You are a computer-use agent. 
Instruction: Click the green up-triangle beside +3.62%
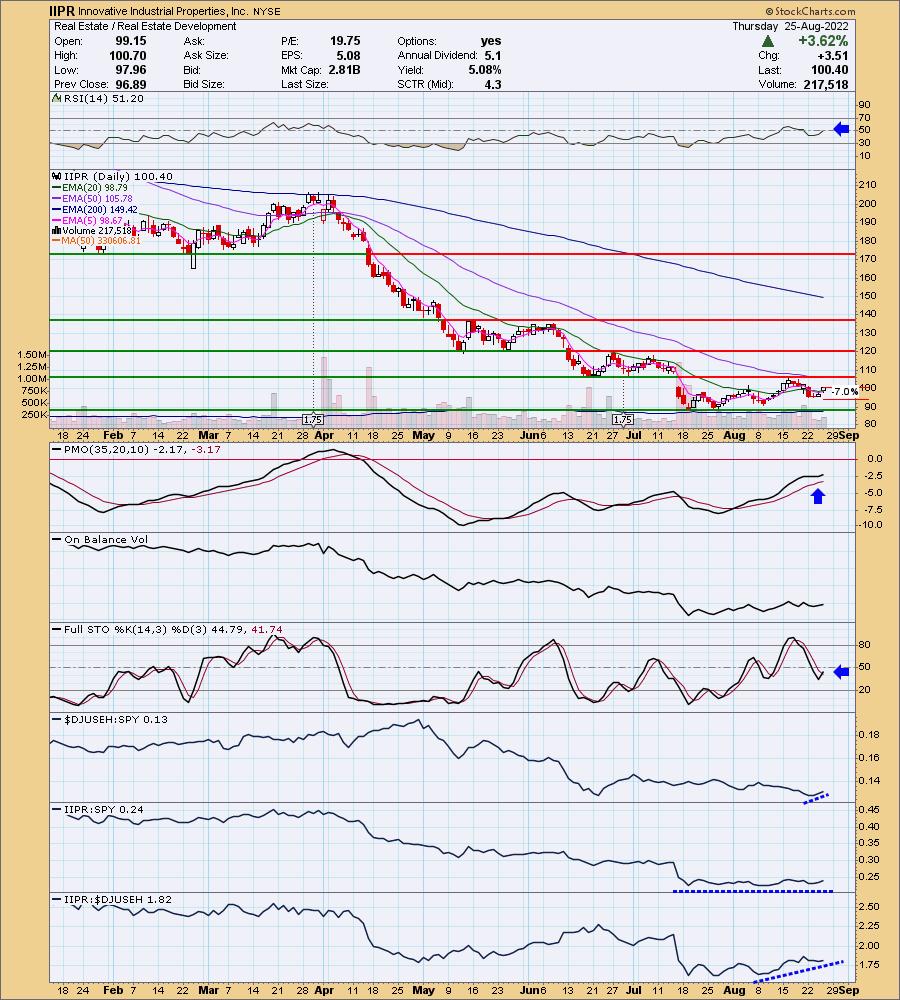768,41
